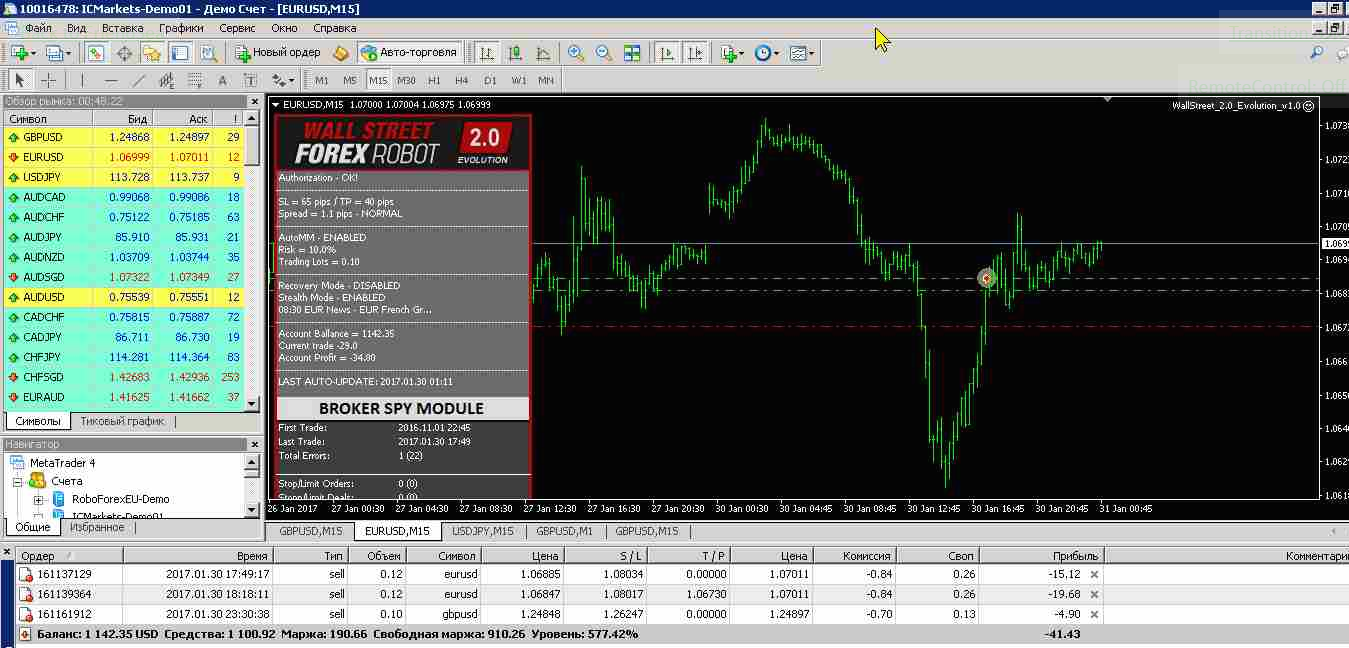
Task: Select the horizontal line drawing tool
Action: click(110, 81)
